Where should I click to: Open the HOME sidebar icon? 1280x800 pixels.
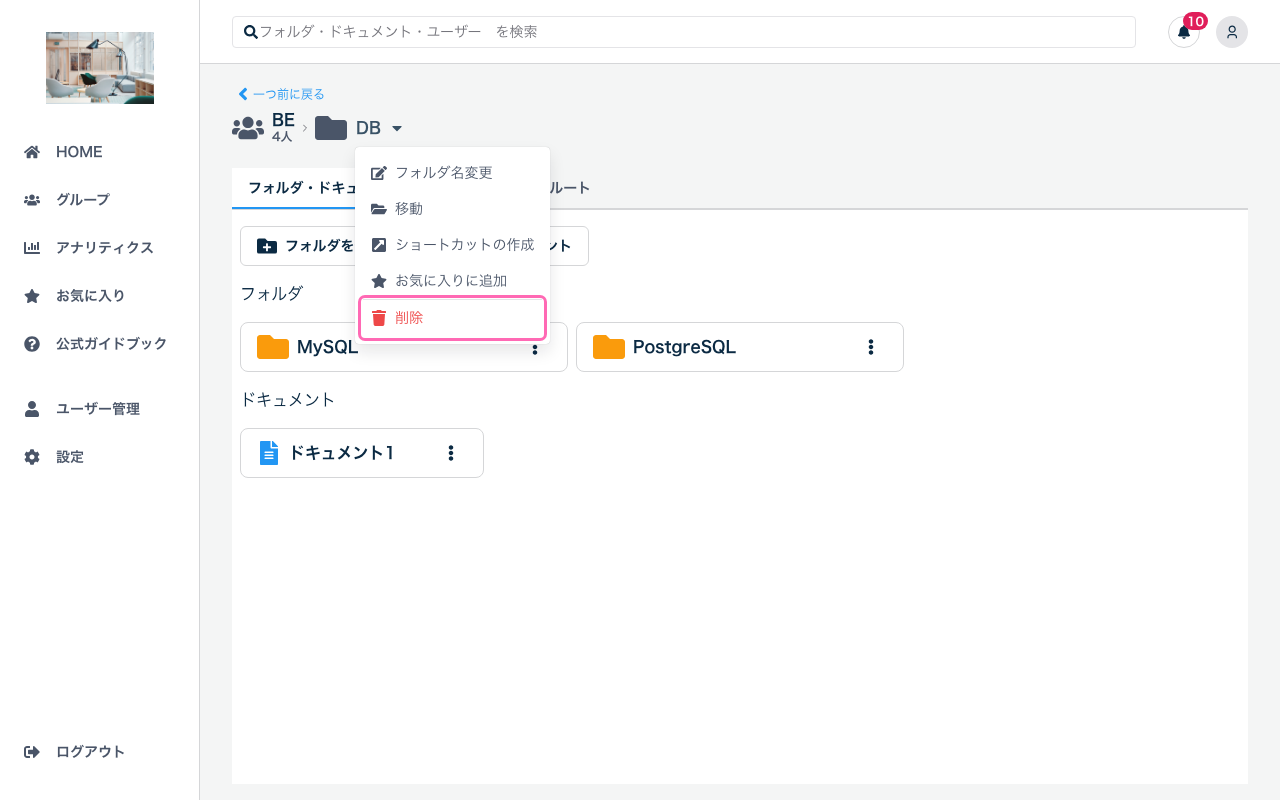coord(33,151)
